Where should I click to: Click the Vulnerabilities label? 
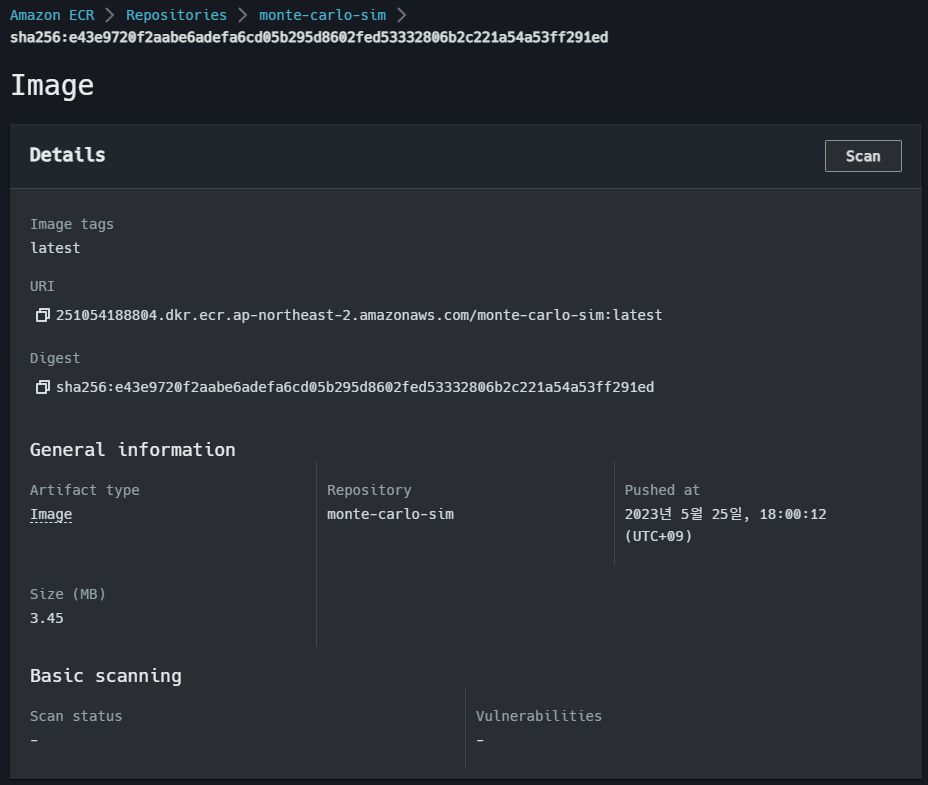pos(539,716)
